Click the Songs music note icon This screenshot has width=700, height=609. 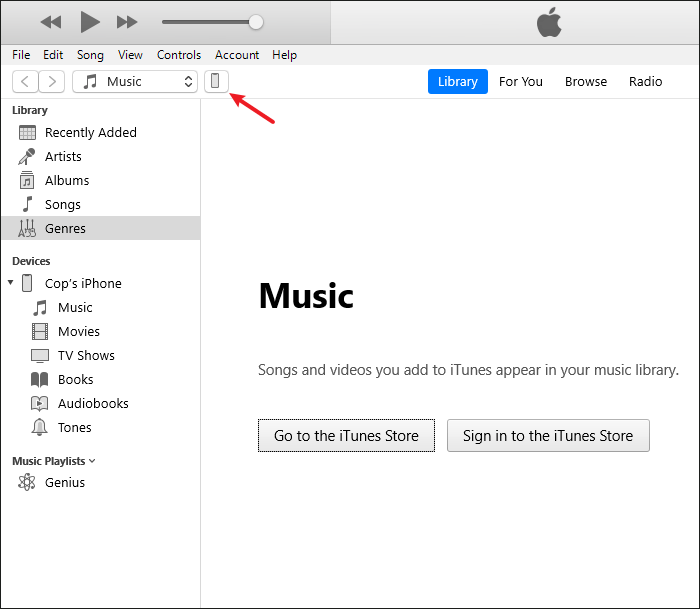[28, 204]
